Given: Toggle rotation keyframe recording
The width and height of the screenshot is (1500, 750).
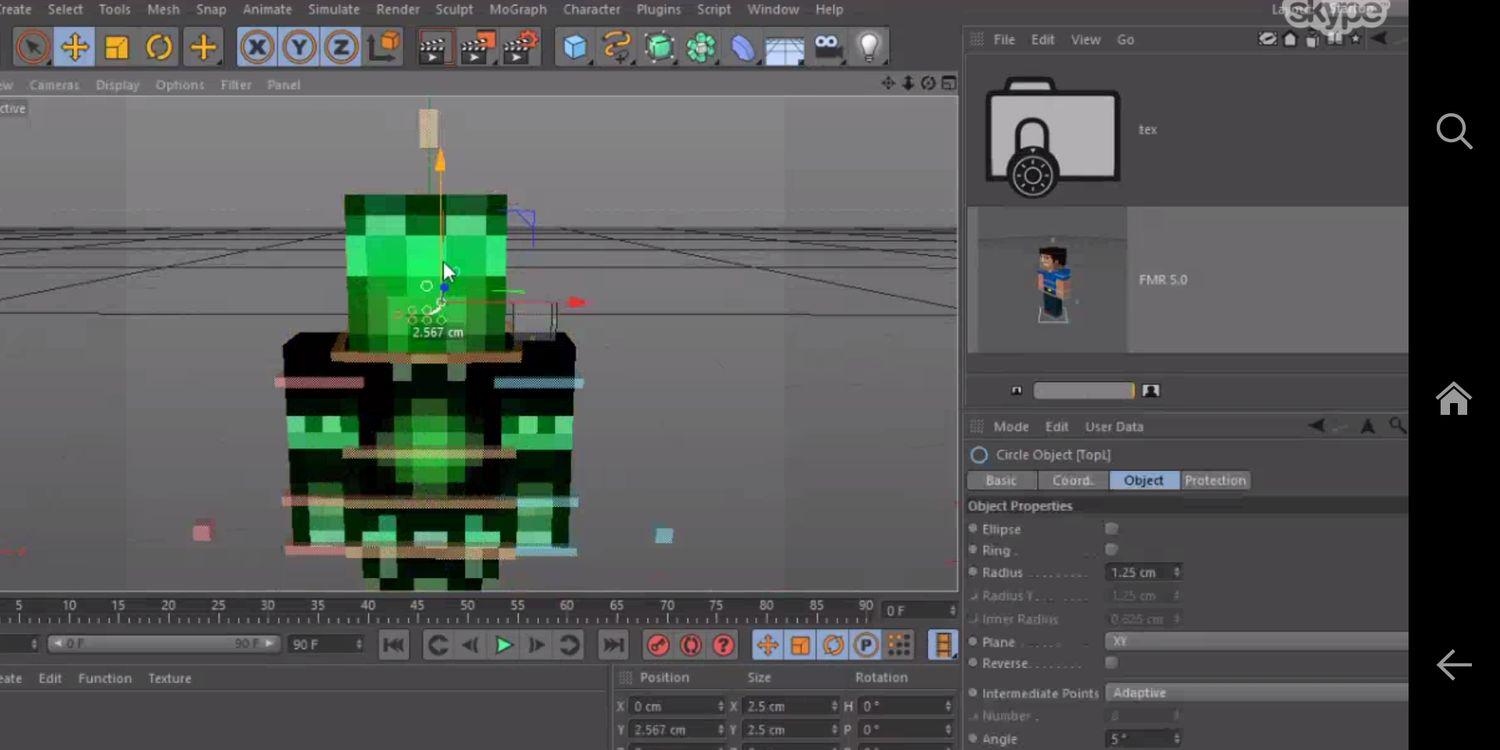Looking at the screenshot, I should (833, 645).
